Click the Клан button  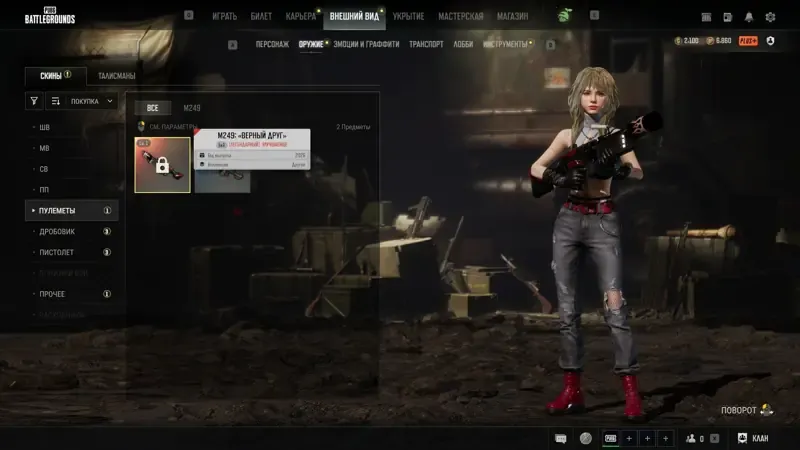[x=754, y=438]
